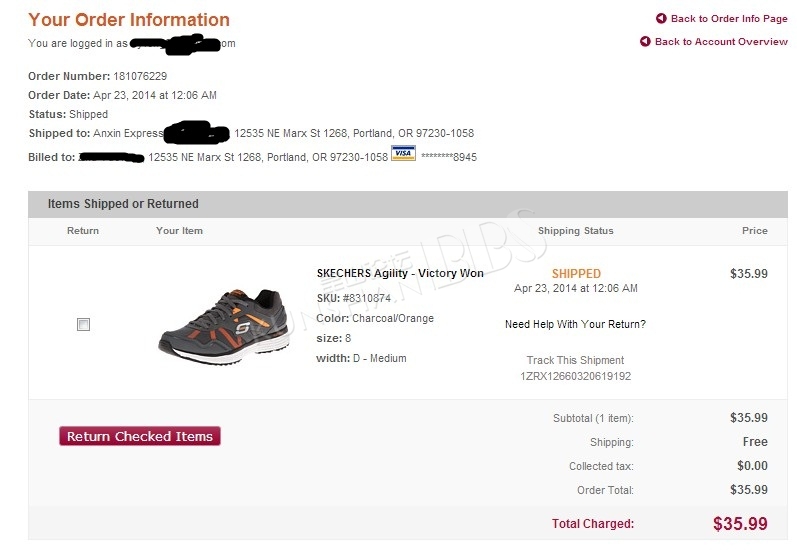The width and height of the screenshot is (797, 555).
Task: Go Back to Account Overview
Action: (x=721, y=42)
